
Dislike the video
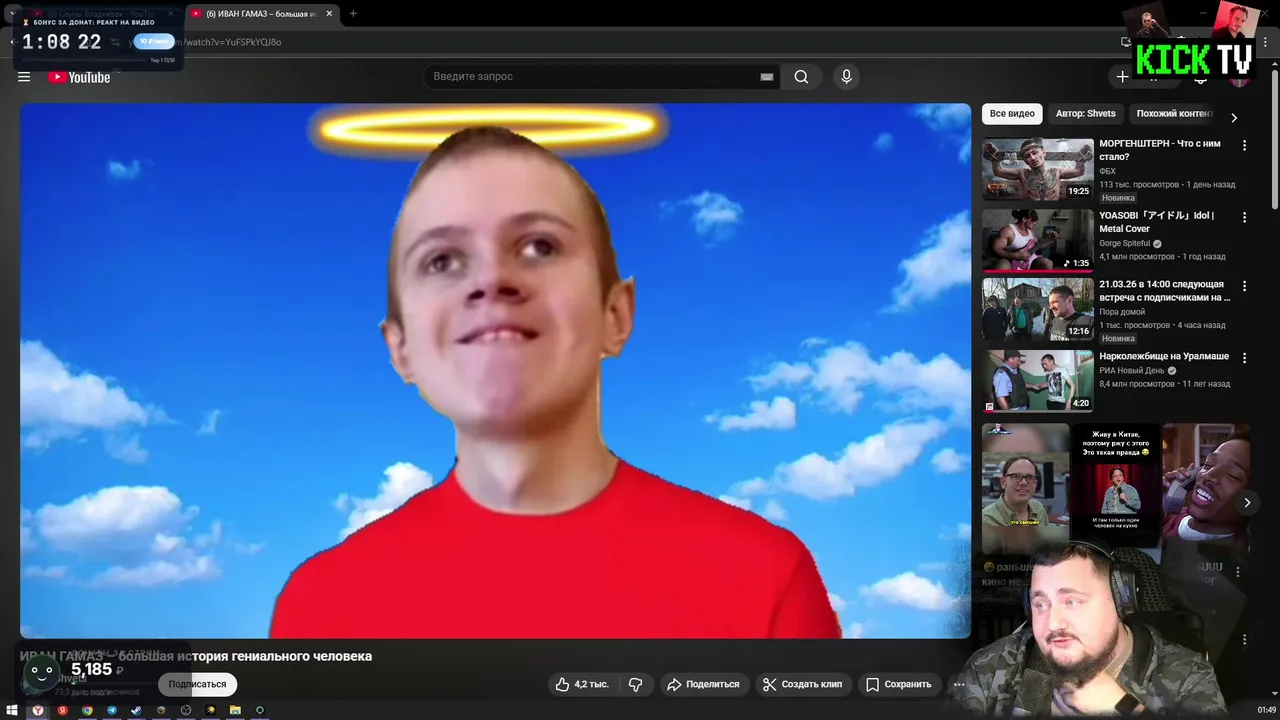pos(636,684)
